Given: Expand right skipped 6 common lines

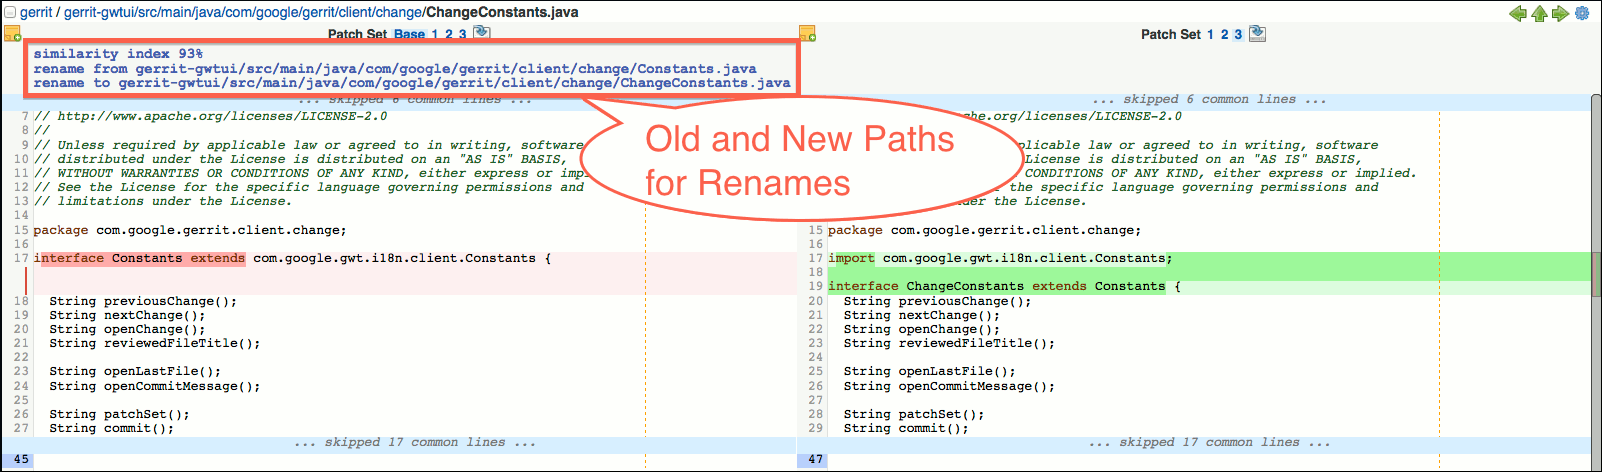Looking at the screenshot, I should [x=1209, y=100].
